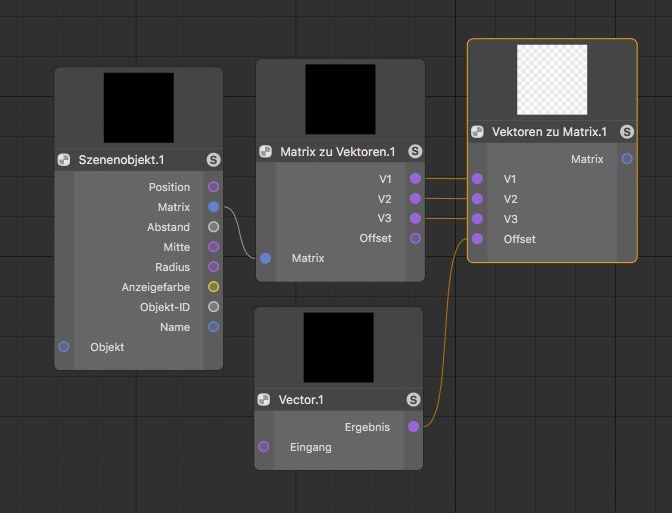Select Vektoren zu Matrix.1 checkered preview
672x513 pixels.
(552, 80)
